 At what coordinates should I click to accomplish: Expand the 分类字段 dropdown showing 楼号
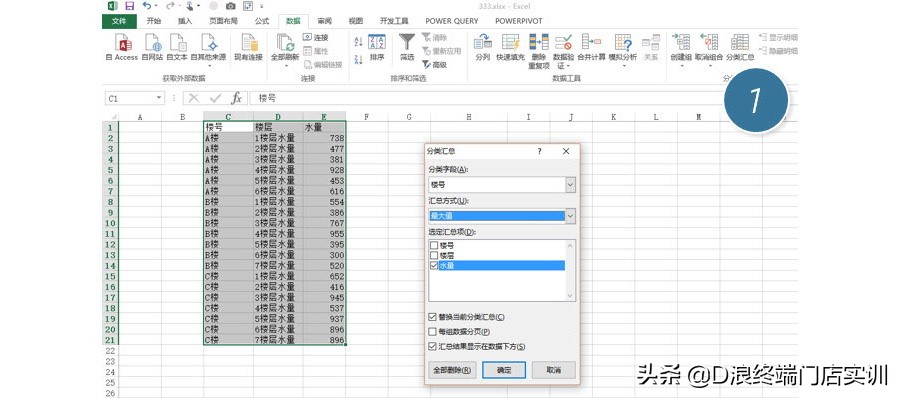570,185
